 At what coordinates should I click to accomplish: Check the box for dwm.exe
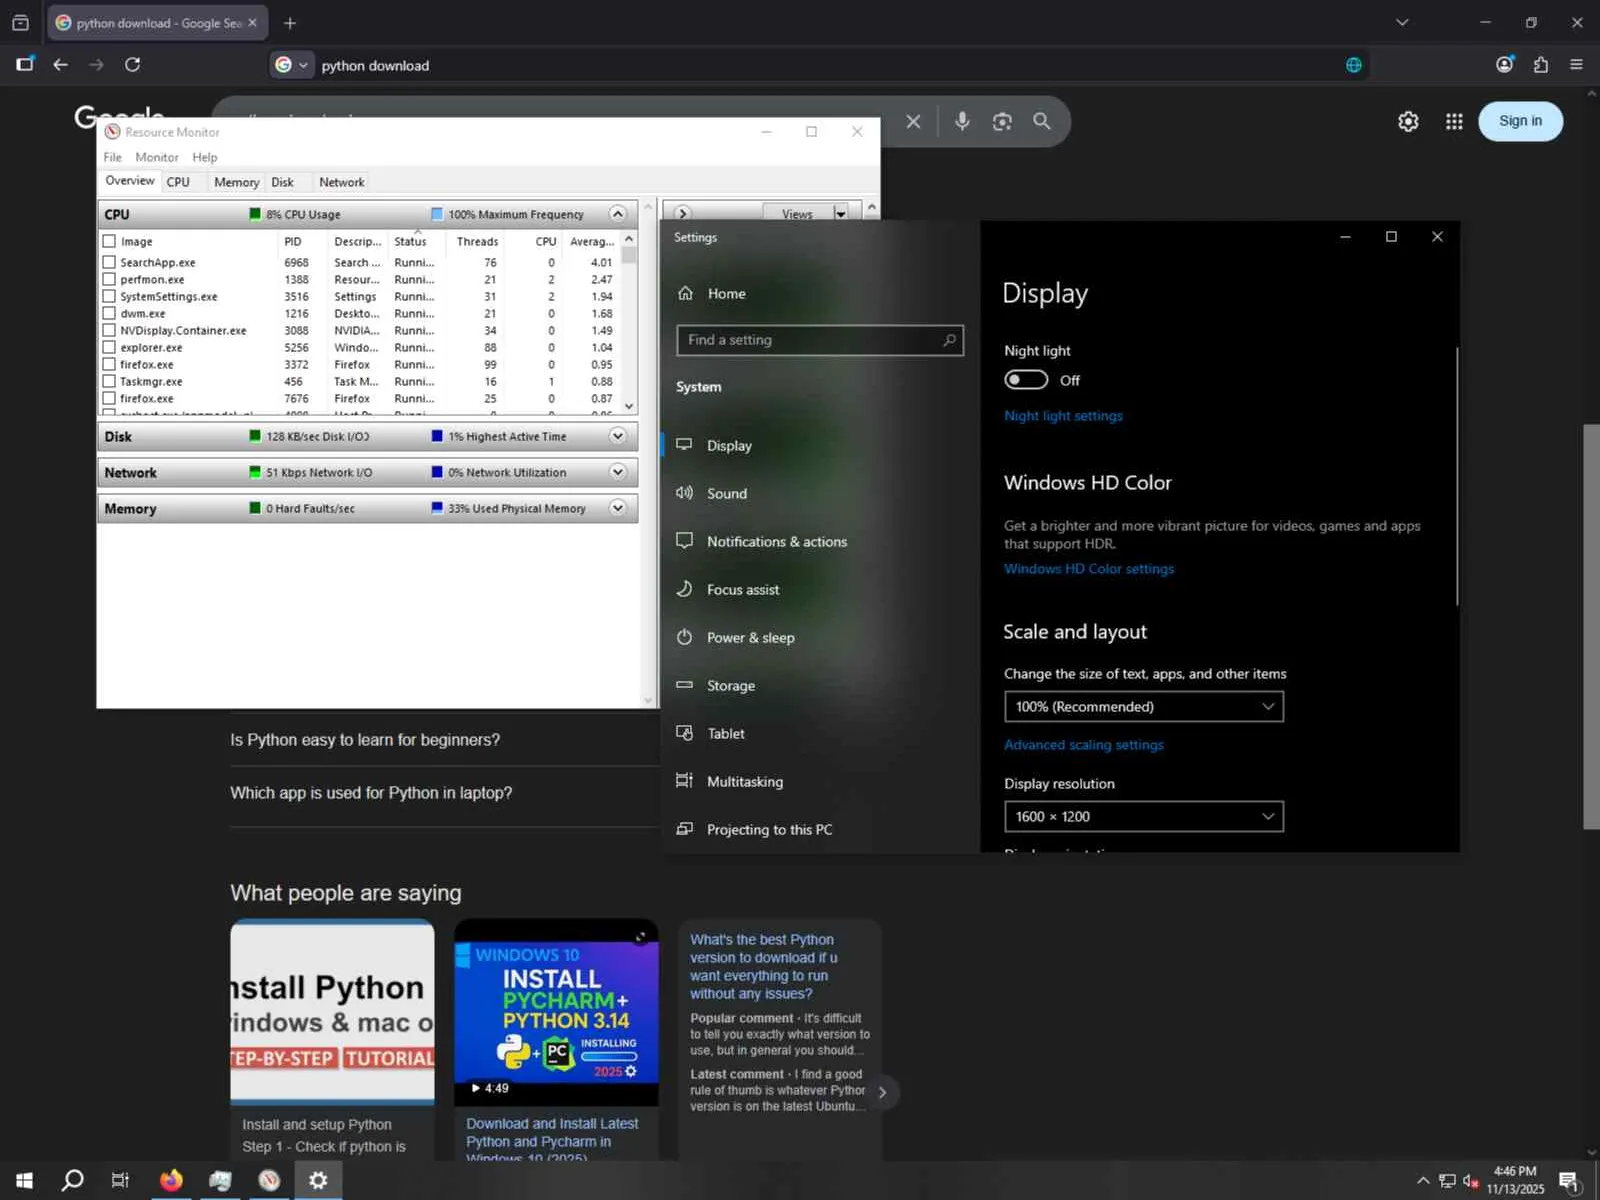(x=109, y=313)
